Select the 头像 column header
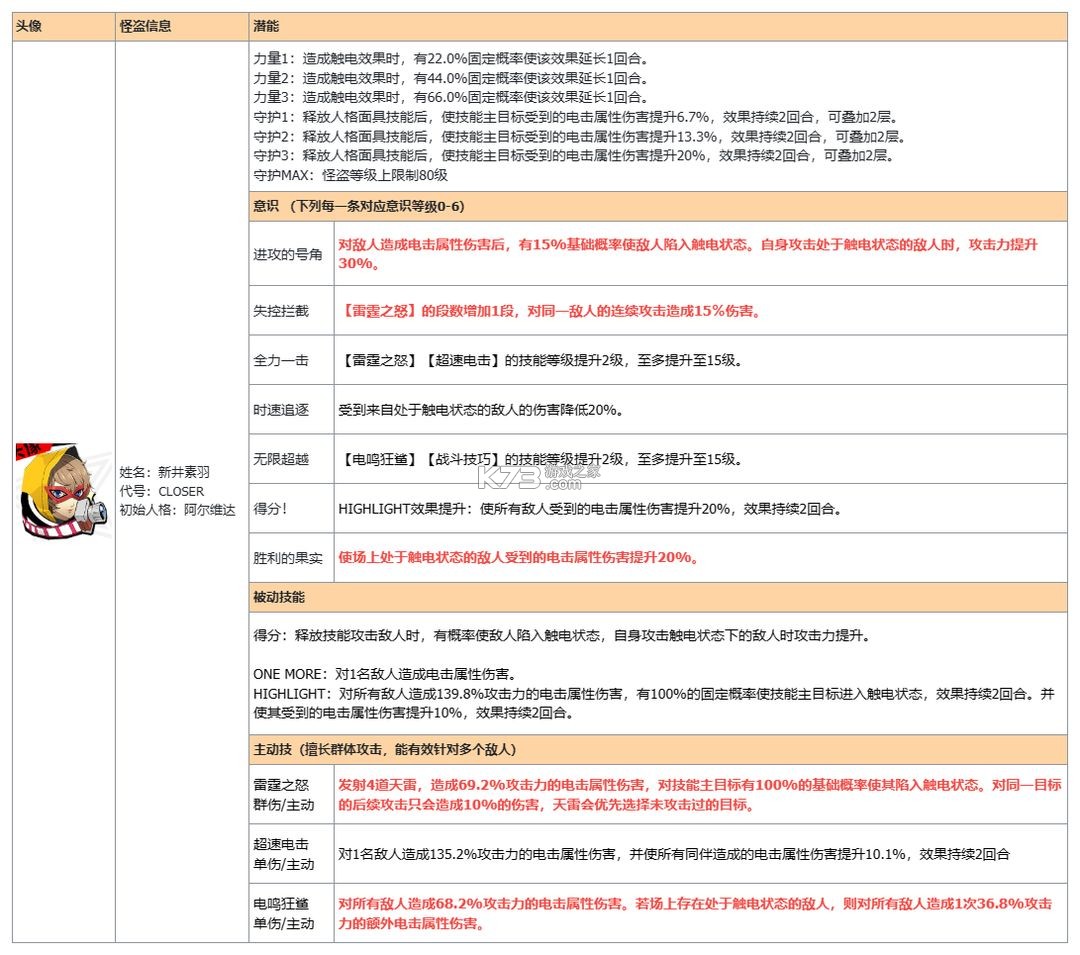This screenshot has height=955, width=1080. 29,25
